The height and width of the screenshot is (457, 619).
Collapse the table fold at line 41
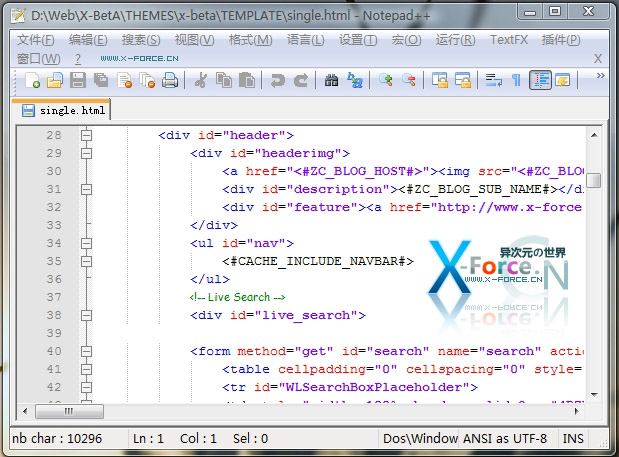pyautogui.click(x=86, y=369)
